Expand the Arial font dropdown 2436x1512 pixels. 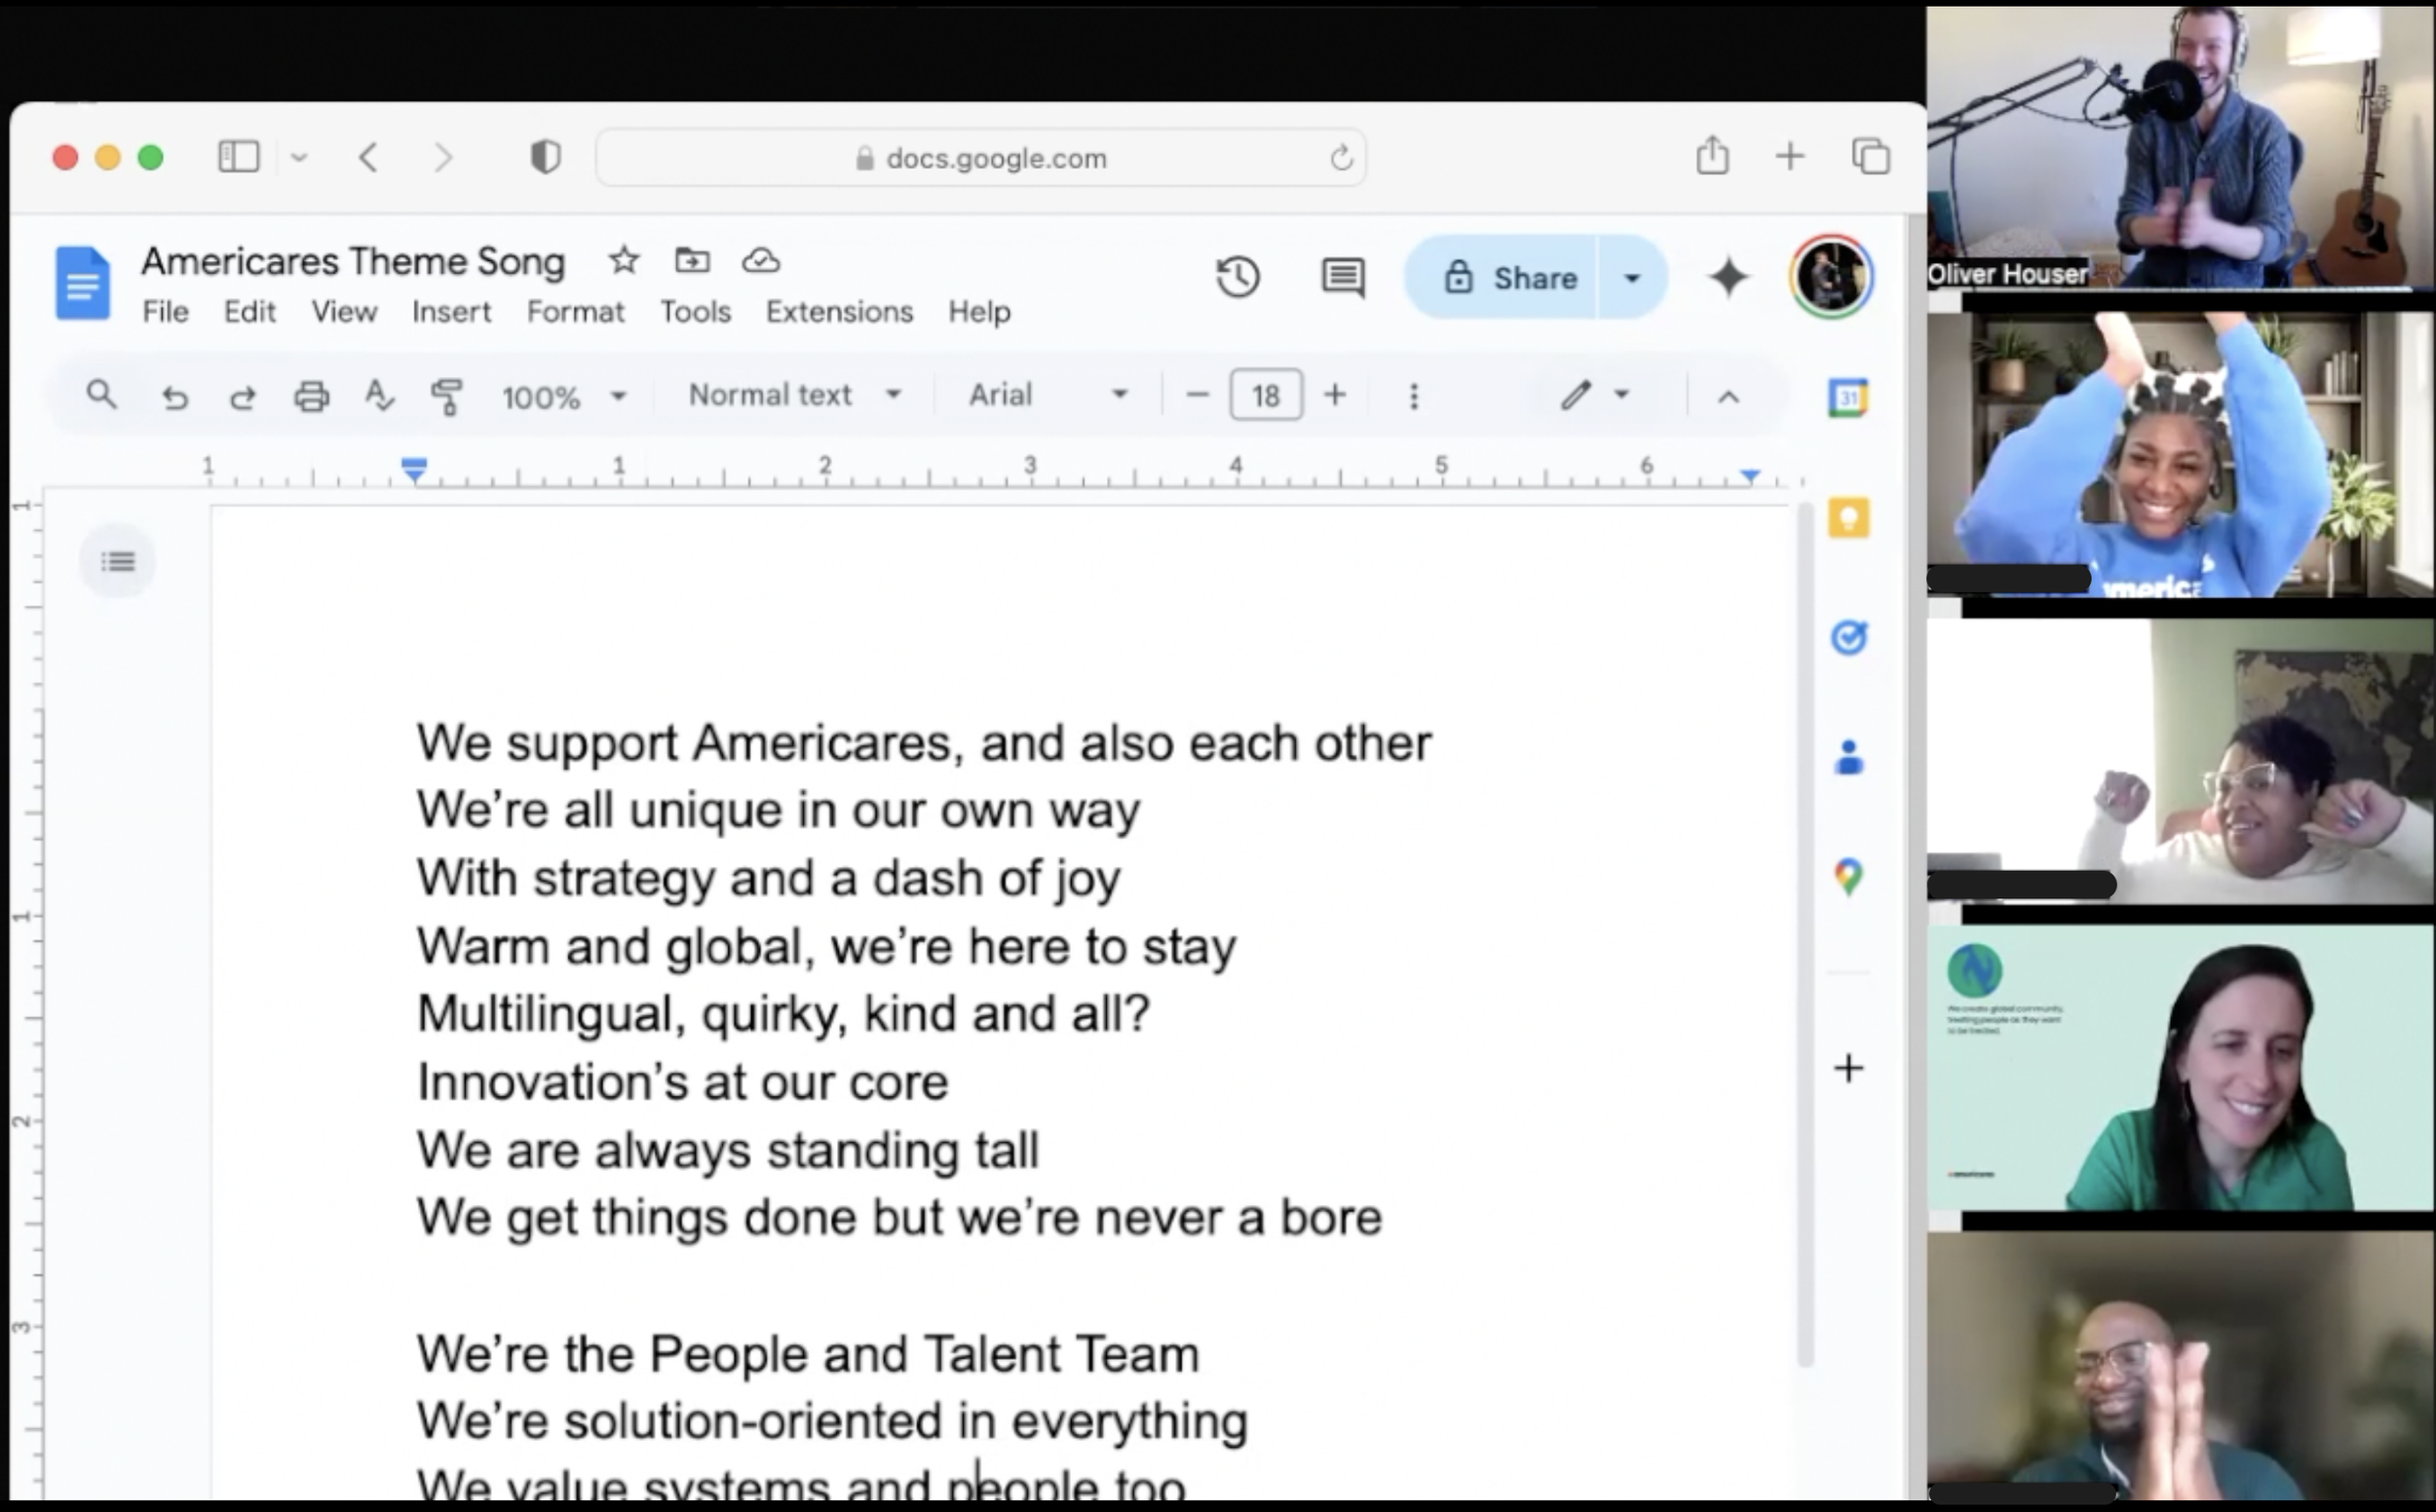click(x=1047, y=395)
